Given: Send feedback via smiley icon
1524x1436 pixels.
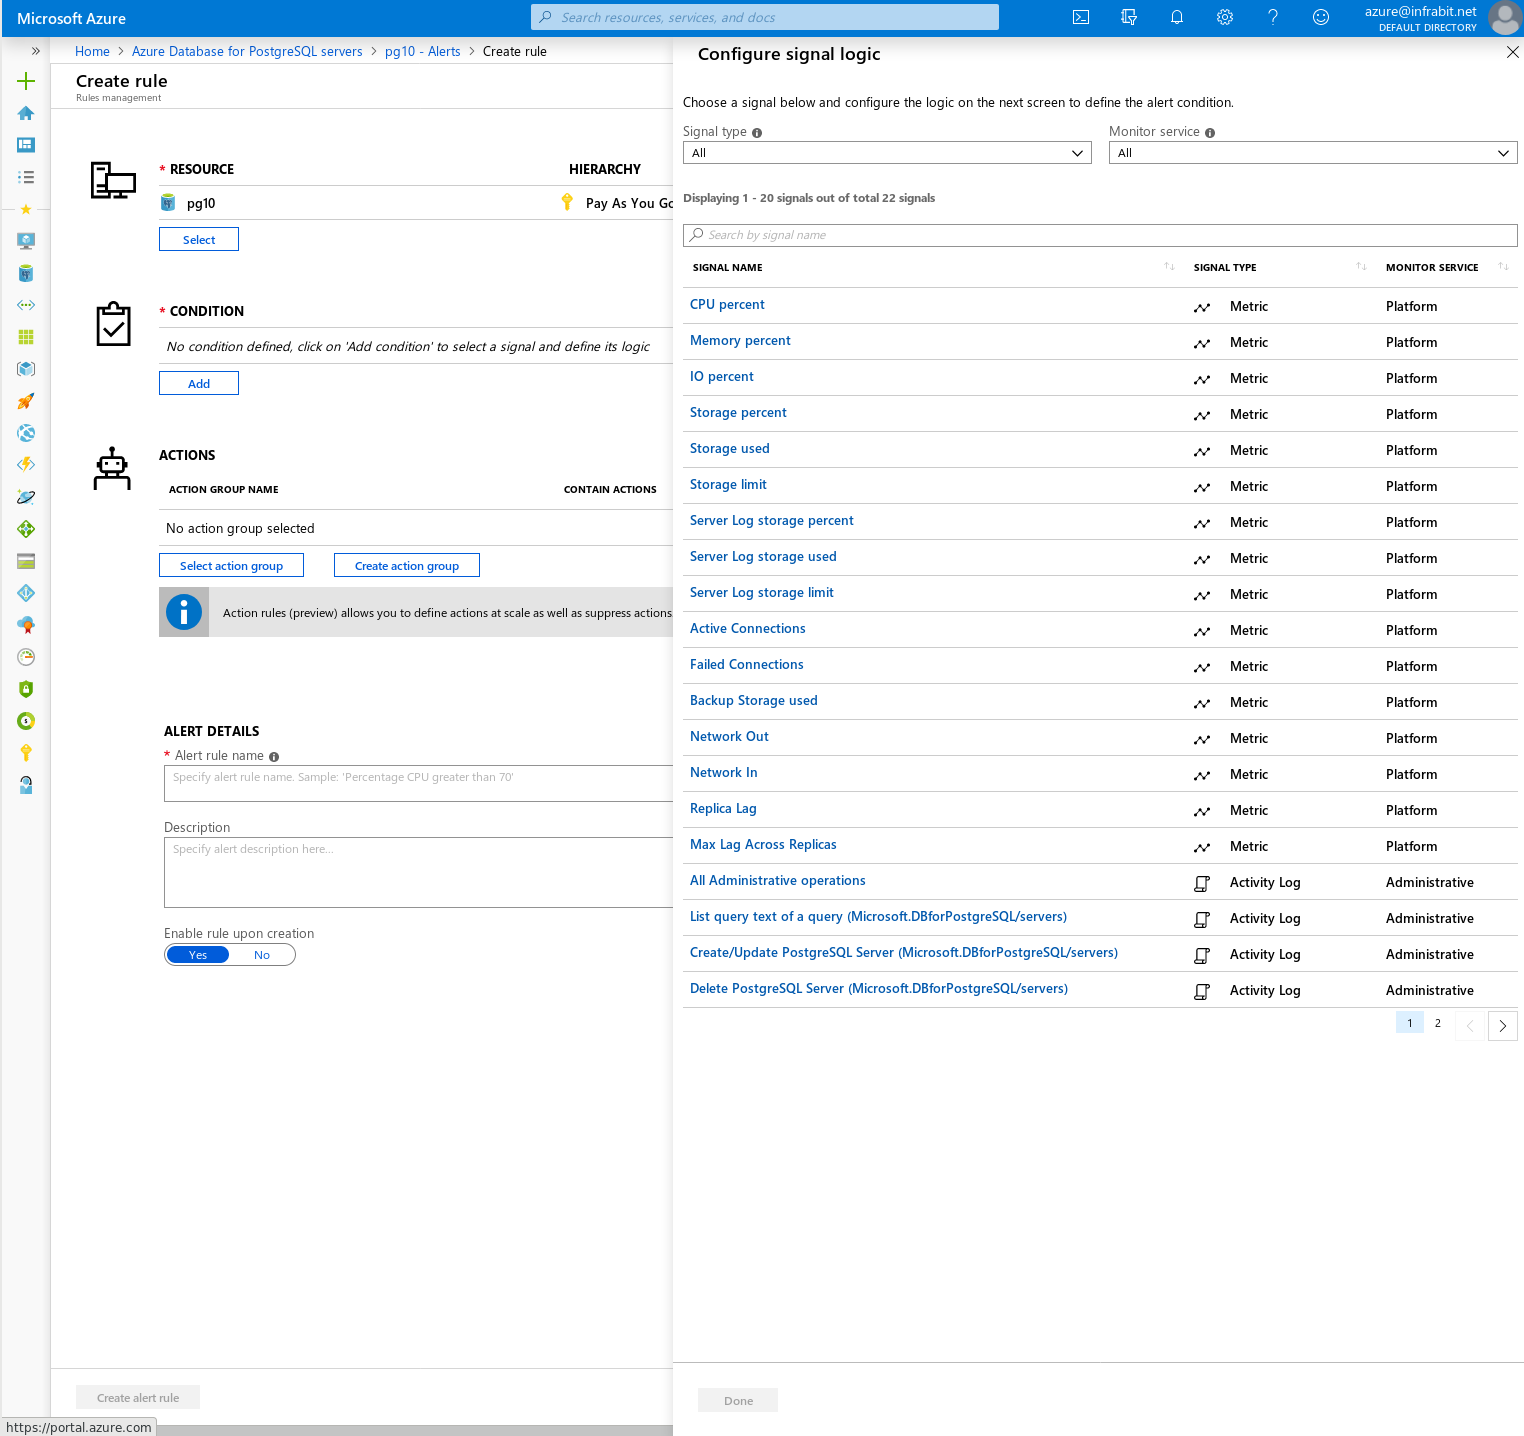Looking at the screenshot, I should click(1321, 17).
